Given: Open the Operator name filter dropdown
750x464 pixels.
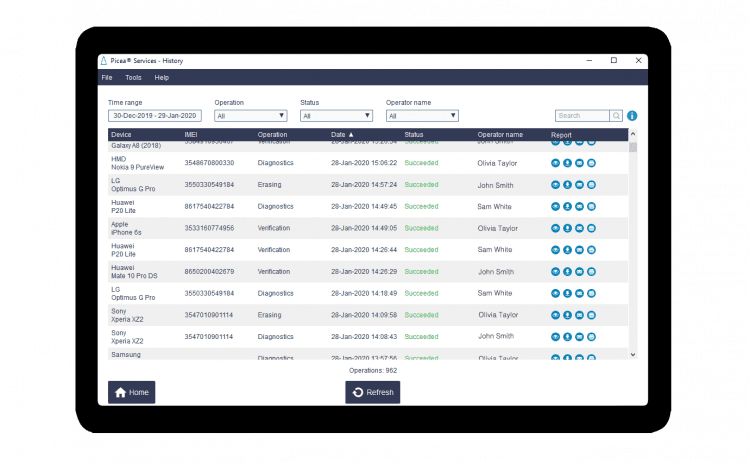Looking at the screenshot, I should click(x=422, y=116).
